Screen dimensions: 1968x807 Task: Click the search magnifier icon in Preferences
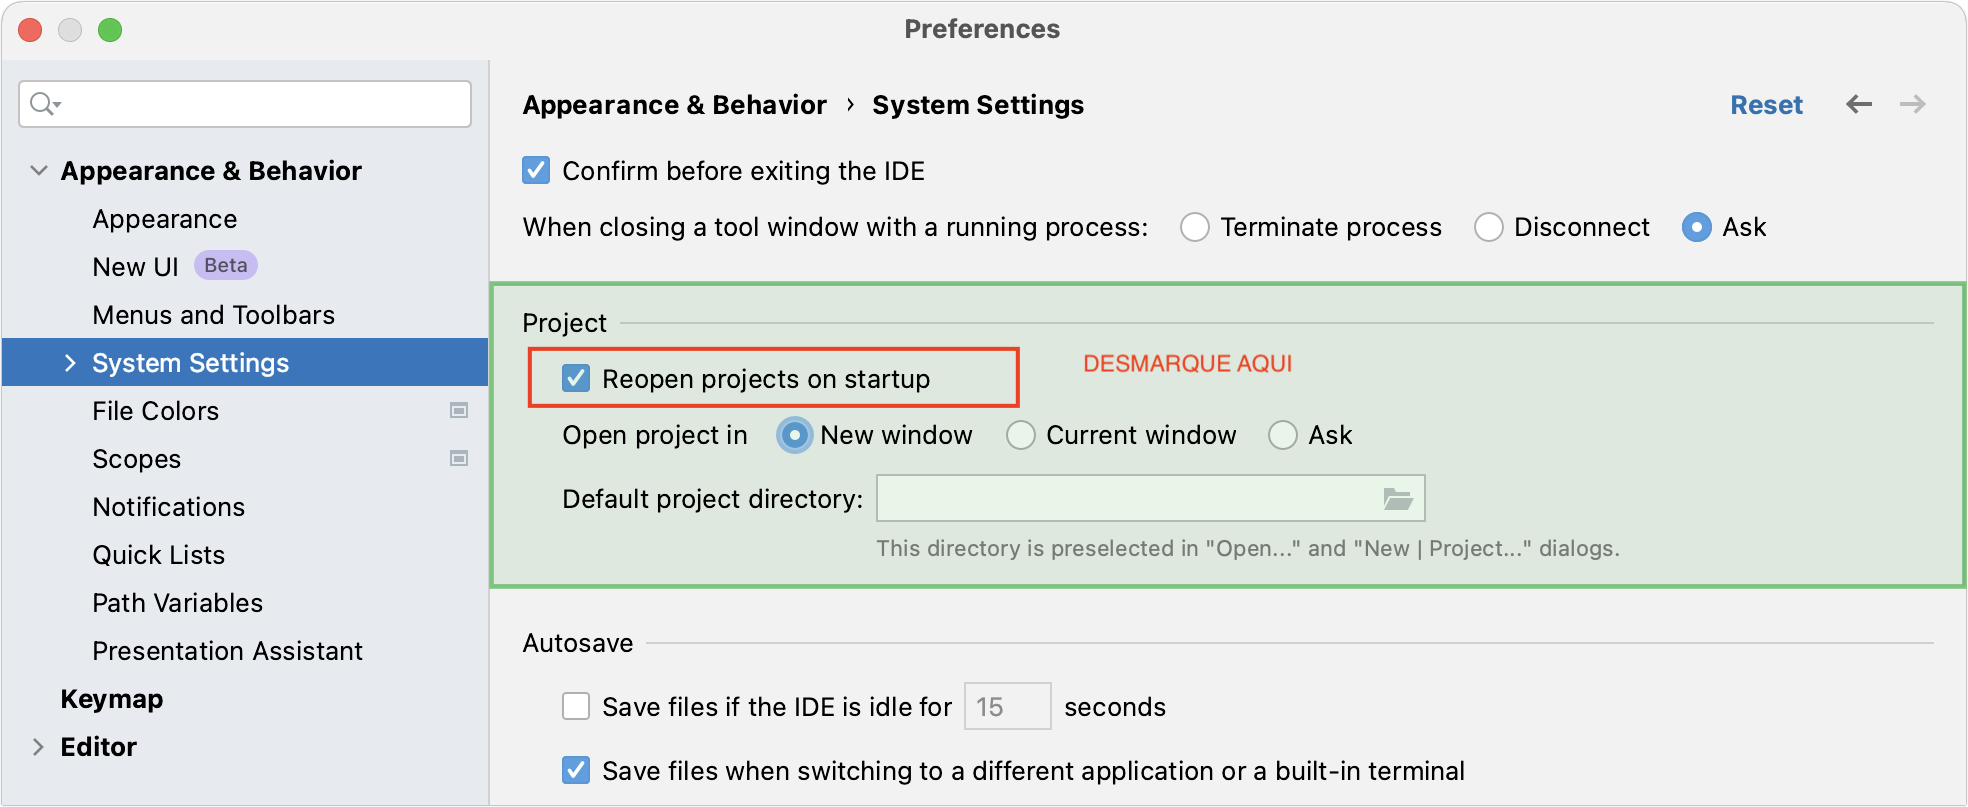point(43,103)
